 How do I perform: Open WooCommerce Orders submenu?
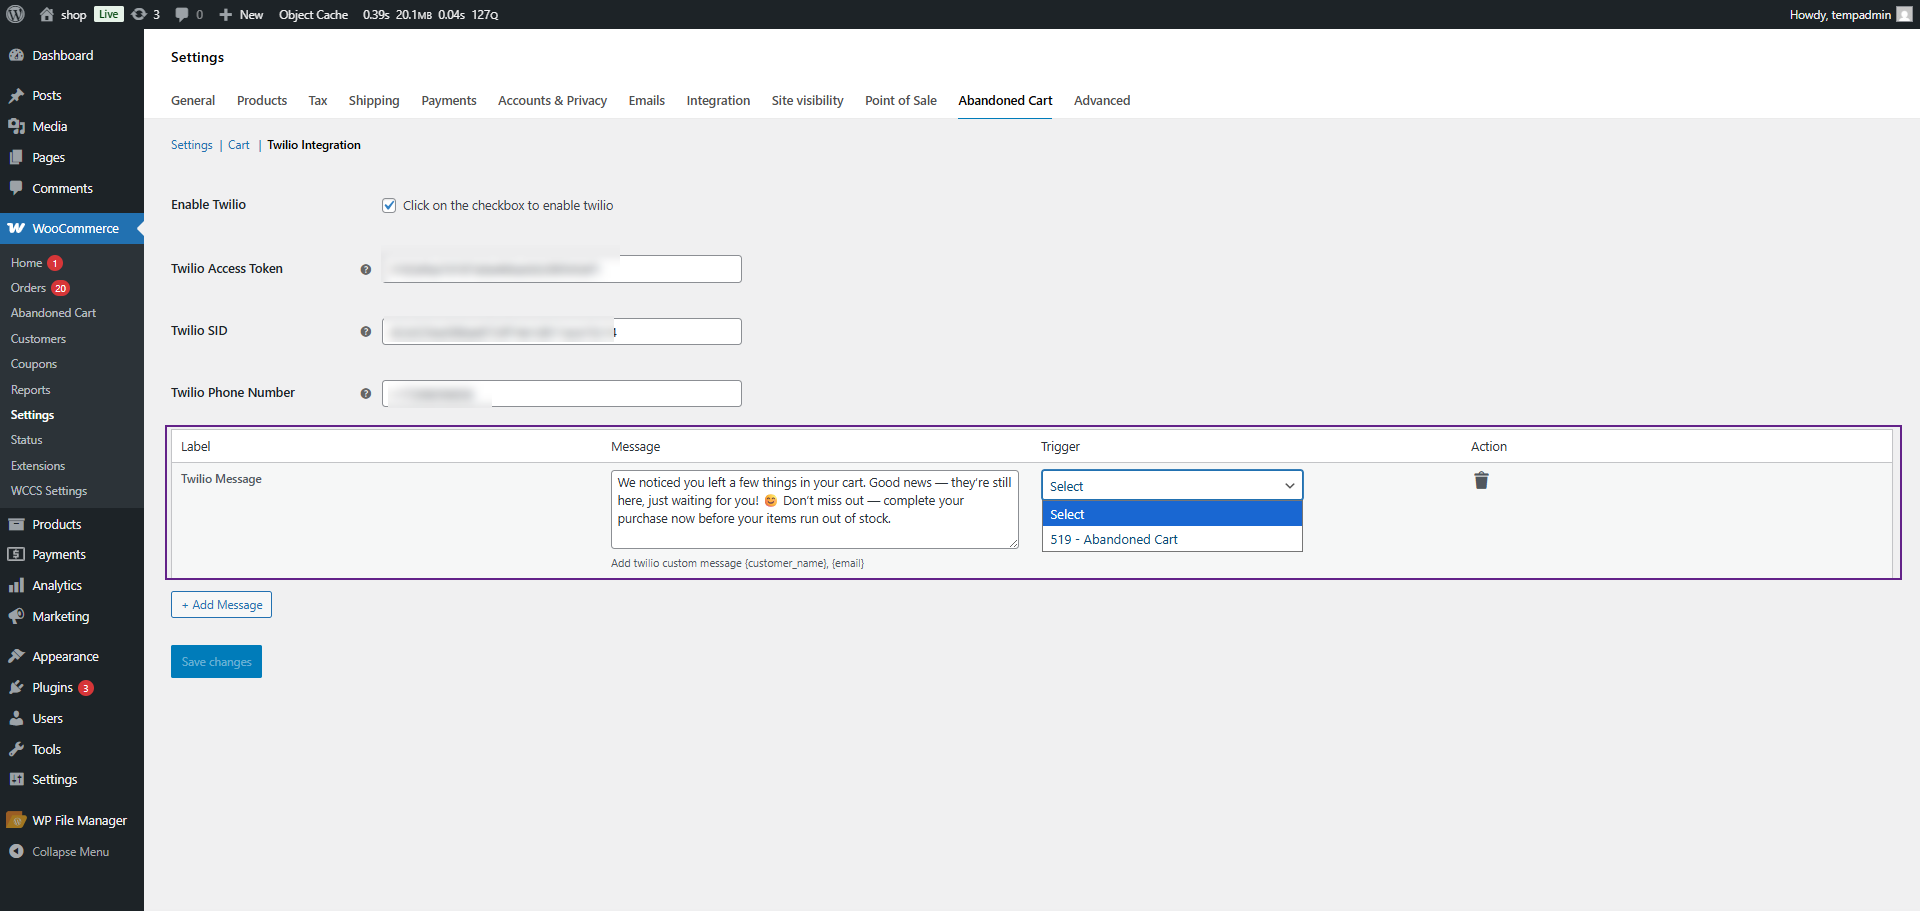pos(28,288)
